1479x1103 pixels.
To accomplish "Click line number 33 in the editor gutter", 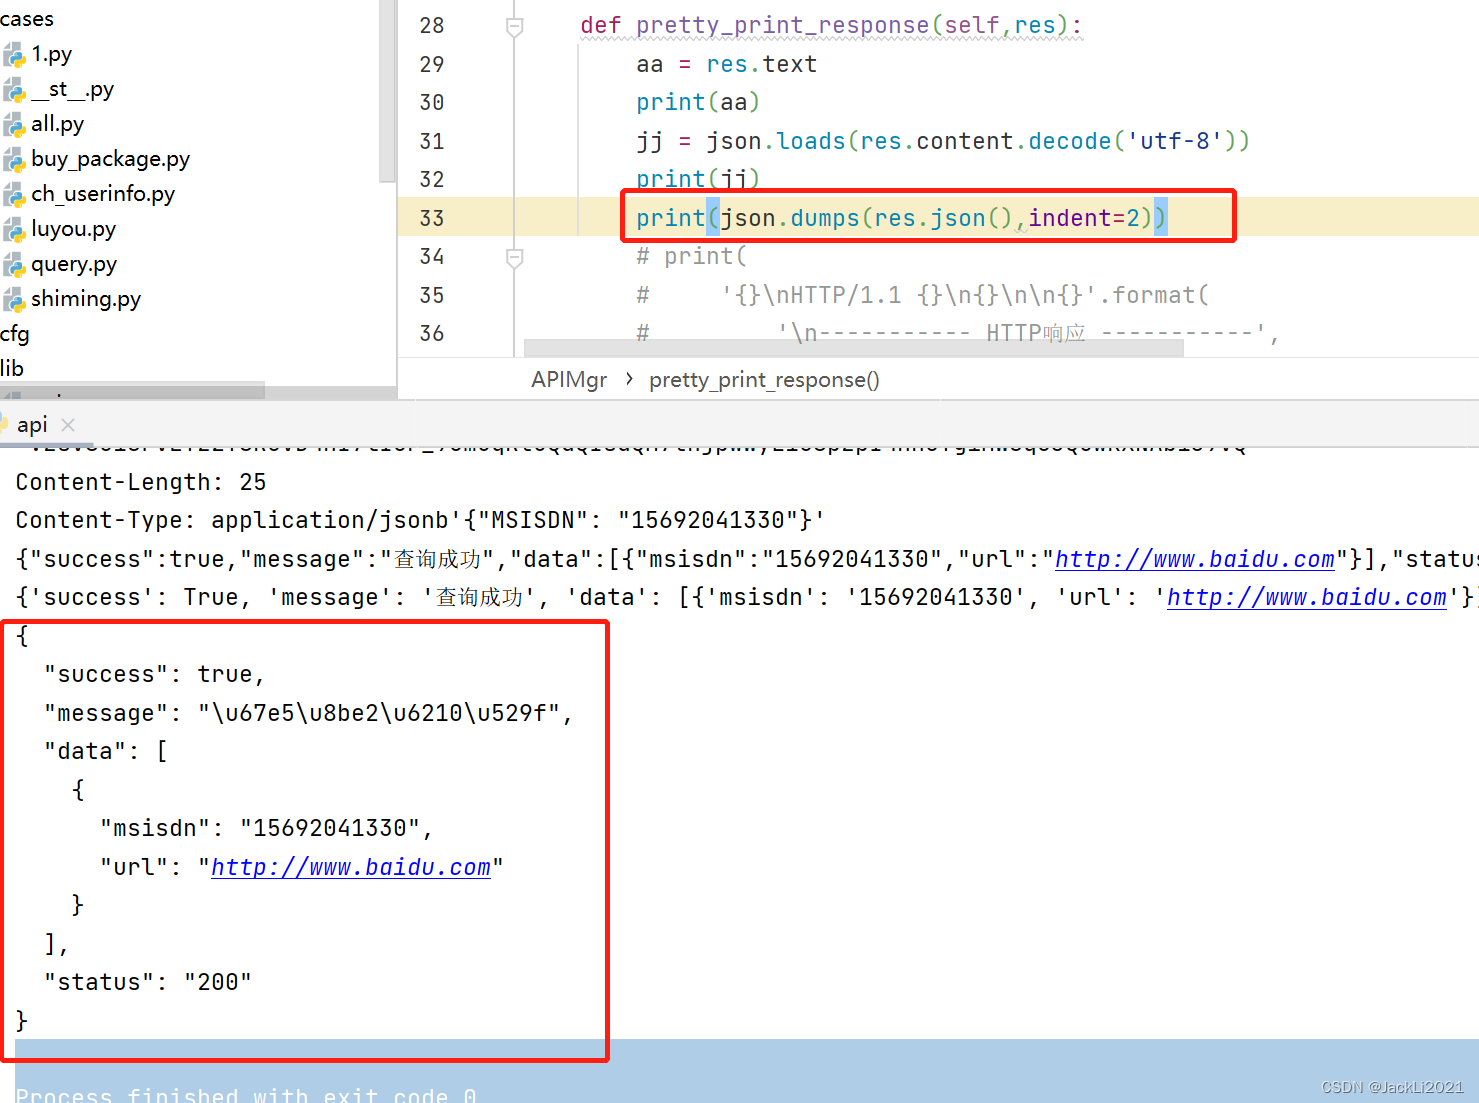I will (431, 217).
